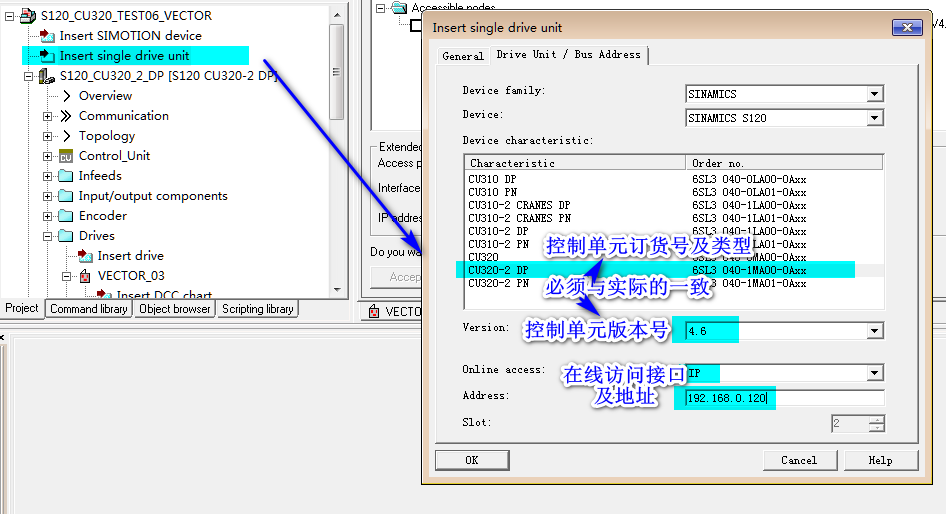
Task: Switch to the Command library tab
Action: (x=89, y=309)
